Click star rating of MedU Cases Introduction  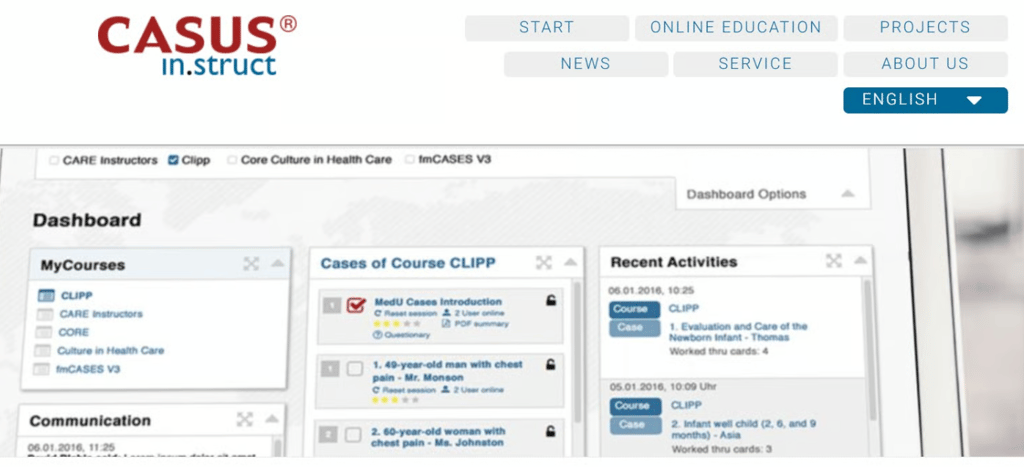(396, 323)
